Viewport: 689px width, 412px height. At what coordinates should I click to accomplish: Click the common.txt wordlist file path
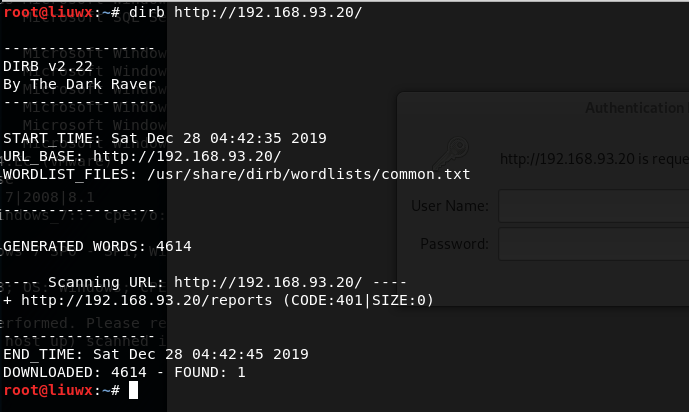(x=309, y=174)
